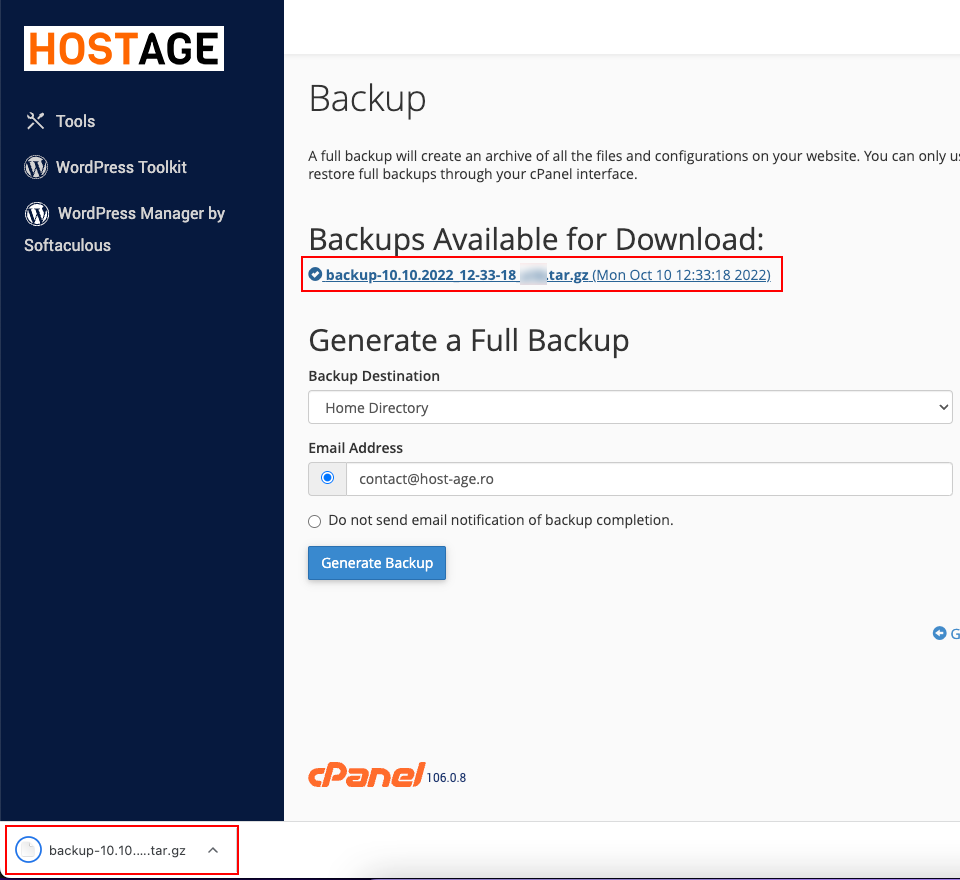
Task: Click the partially visible G link on right
Action: tap(954, 632)
